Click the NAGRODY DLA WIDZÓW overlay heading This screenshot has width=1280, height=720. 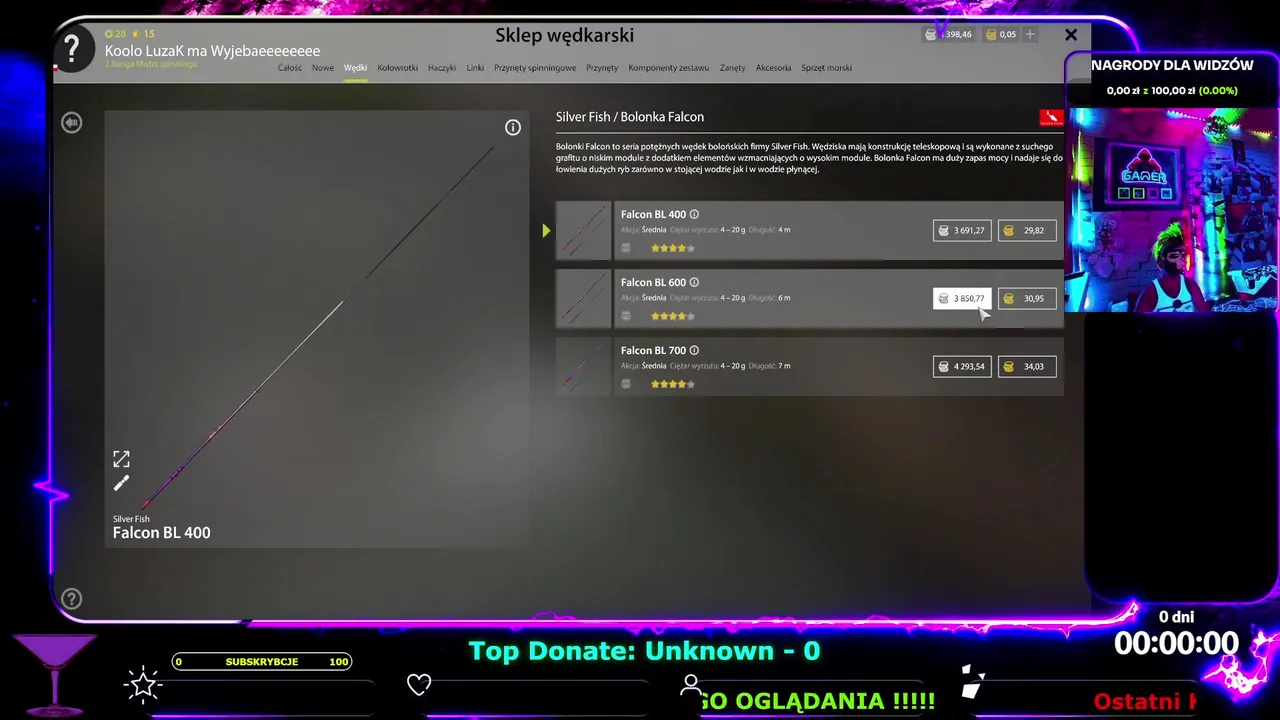click(1172, 65)
